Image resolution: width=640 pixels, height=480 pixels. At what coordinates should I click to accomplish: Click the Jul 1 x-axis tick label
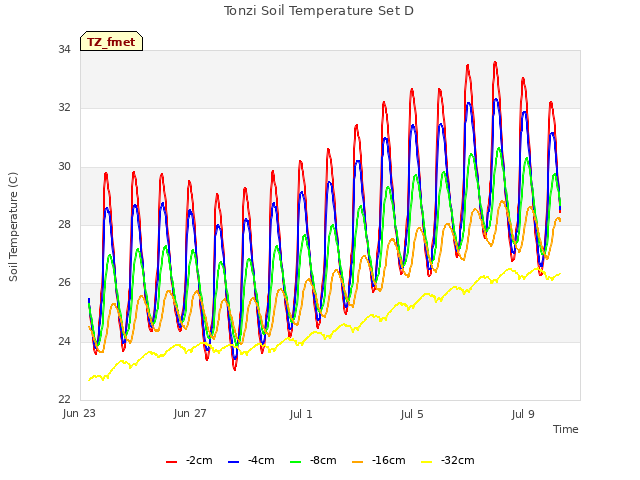point(301,414)
